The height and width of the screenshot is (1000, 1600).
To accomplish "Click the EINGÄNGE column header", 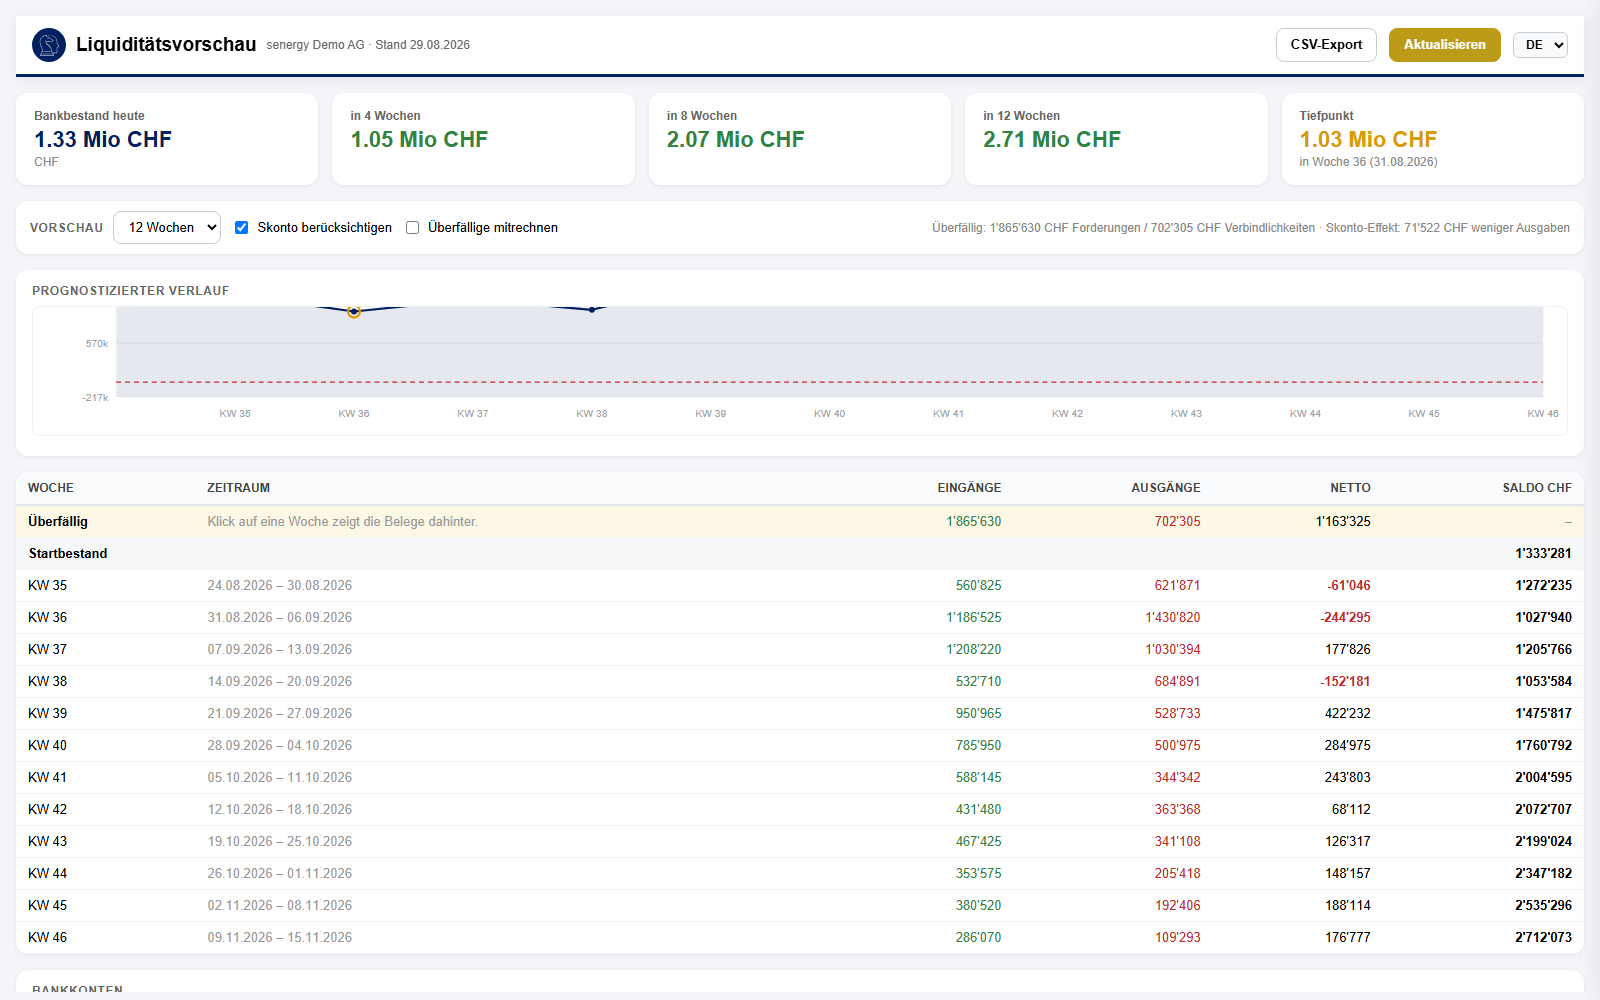I will 969,488.
